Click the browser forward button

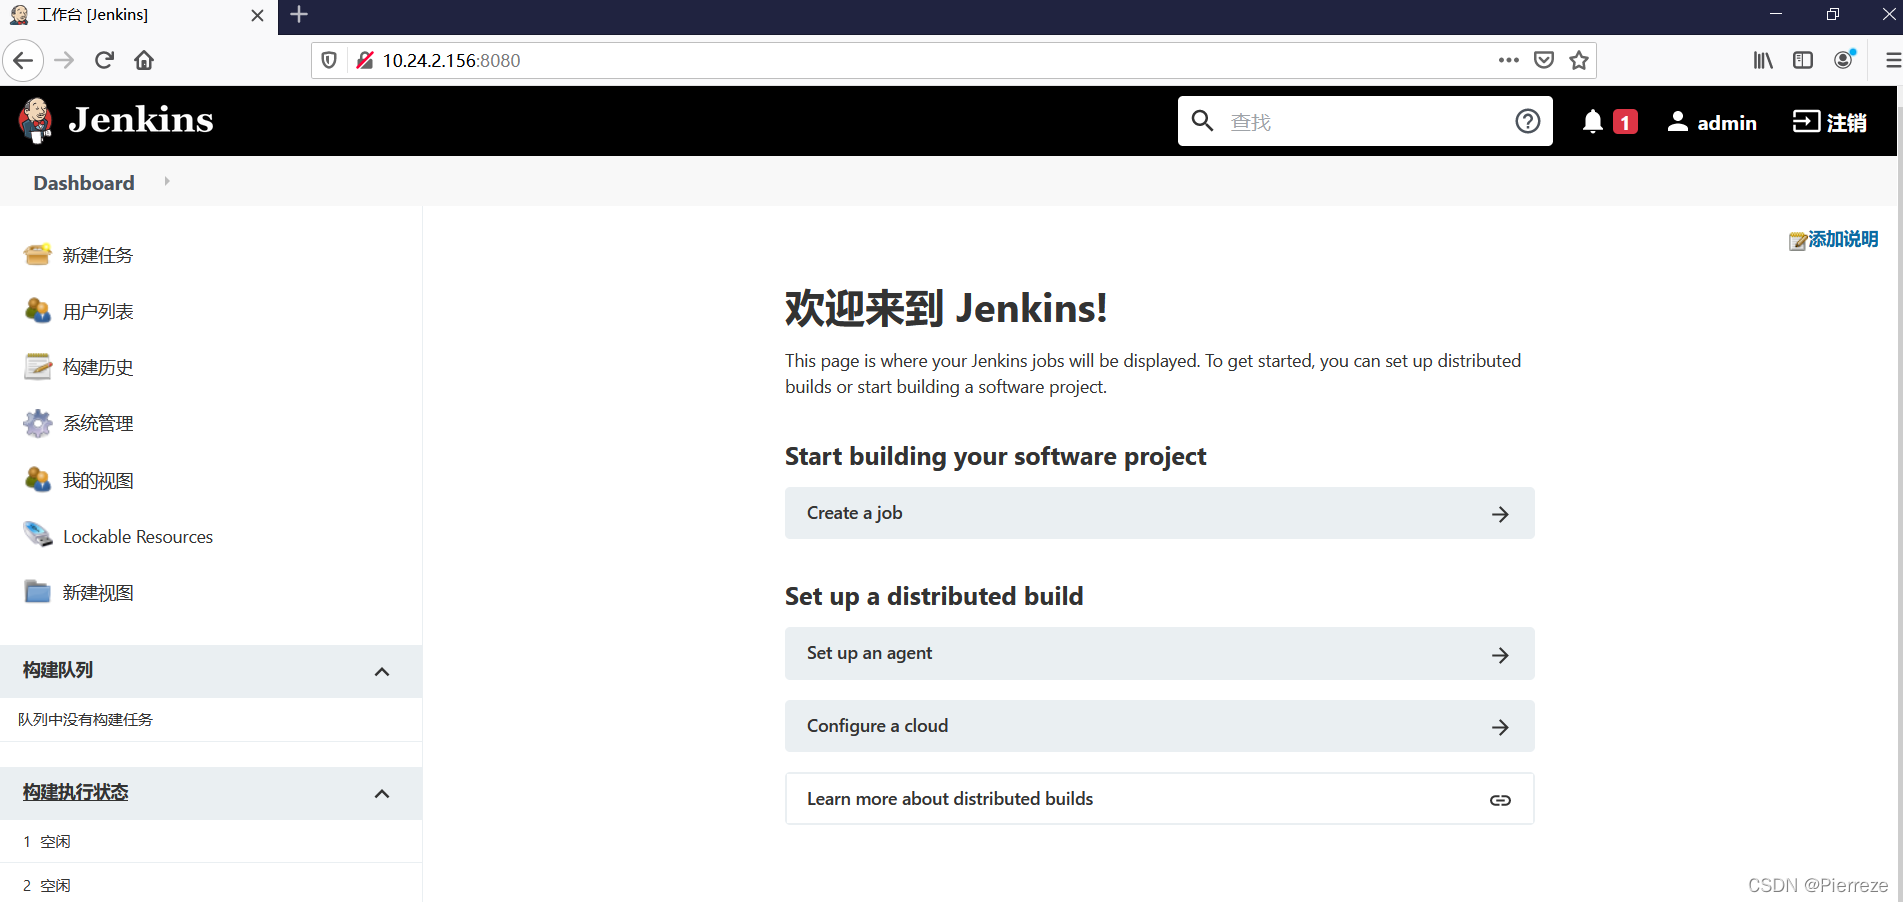pos(64,60)
